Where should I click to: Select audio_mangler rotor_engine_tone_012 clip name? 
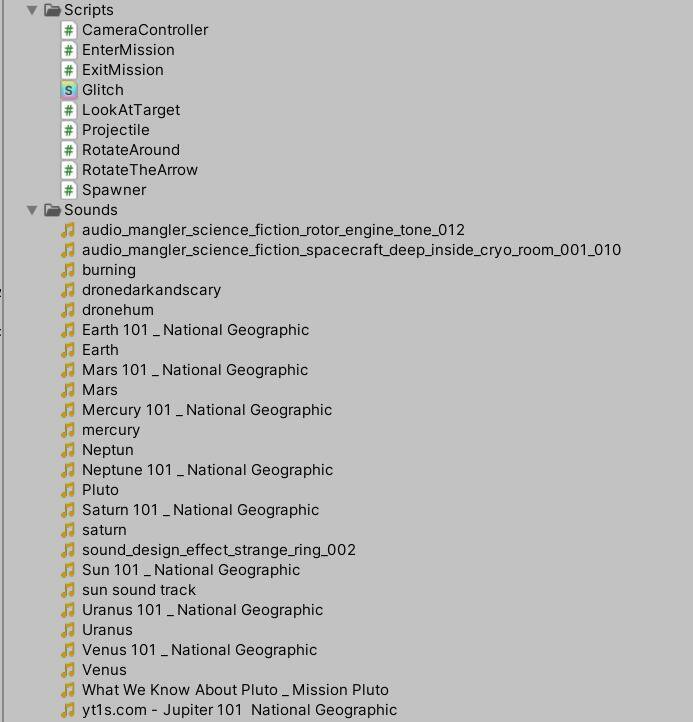[274, 230]
